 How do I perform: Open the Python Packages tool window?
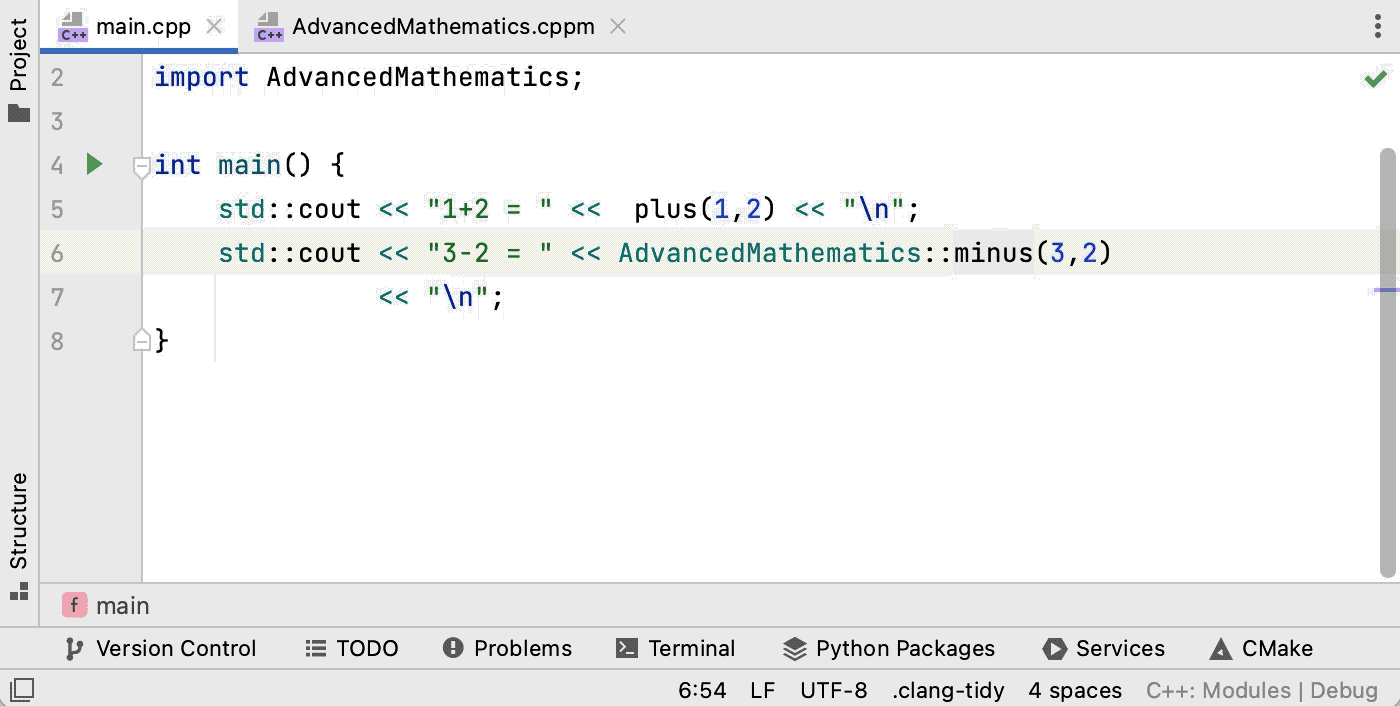click(x=888, y=648)
